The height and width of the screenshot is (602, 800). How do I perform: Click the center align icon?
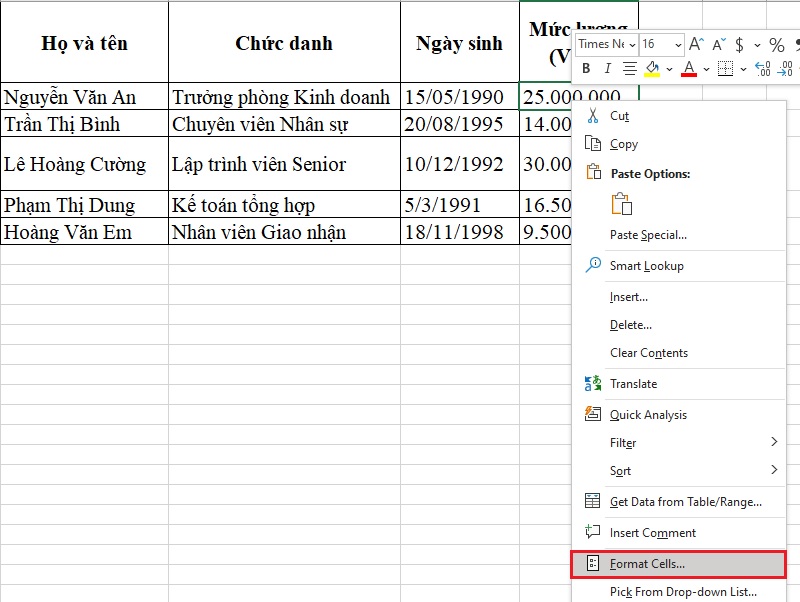(x=630, y=68)
